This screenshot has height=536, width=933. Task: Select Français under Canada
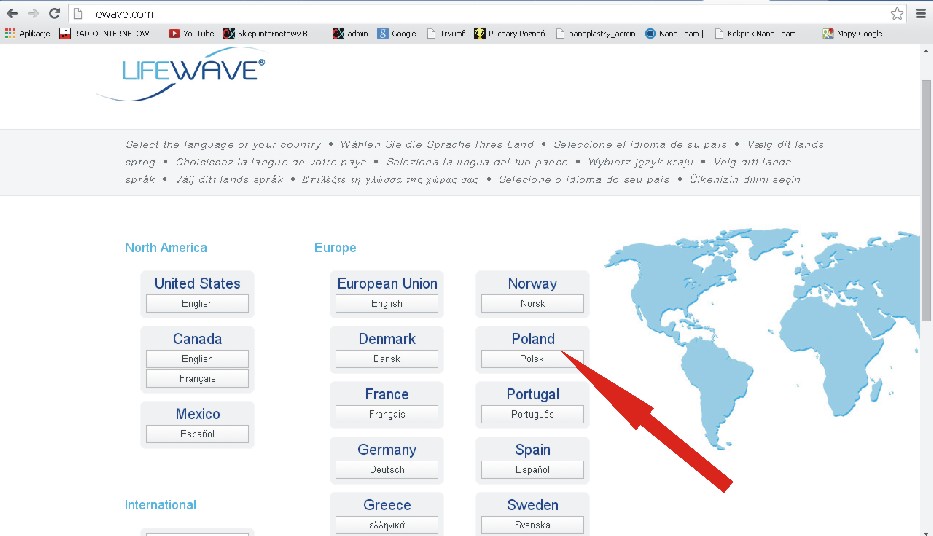click(x=197, y=378)
